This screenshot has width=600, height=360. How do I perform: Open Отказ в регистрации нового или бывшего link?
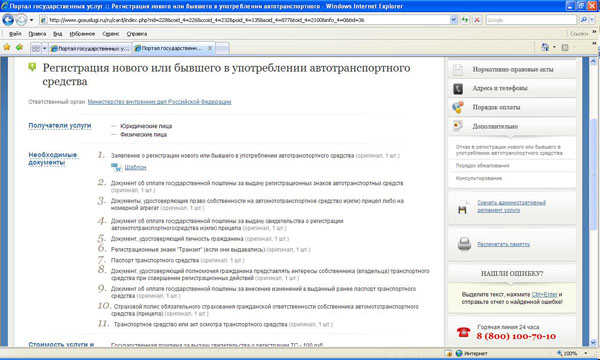[x=509, y=150]
